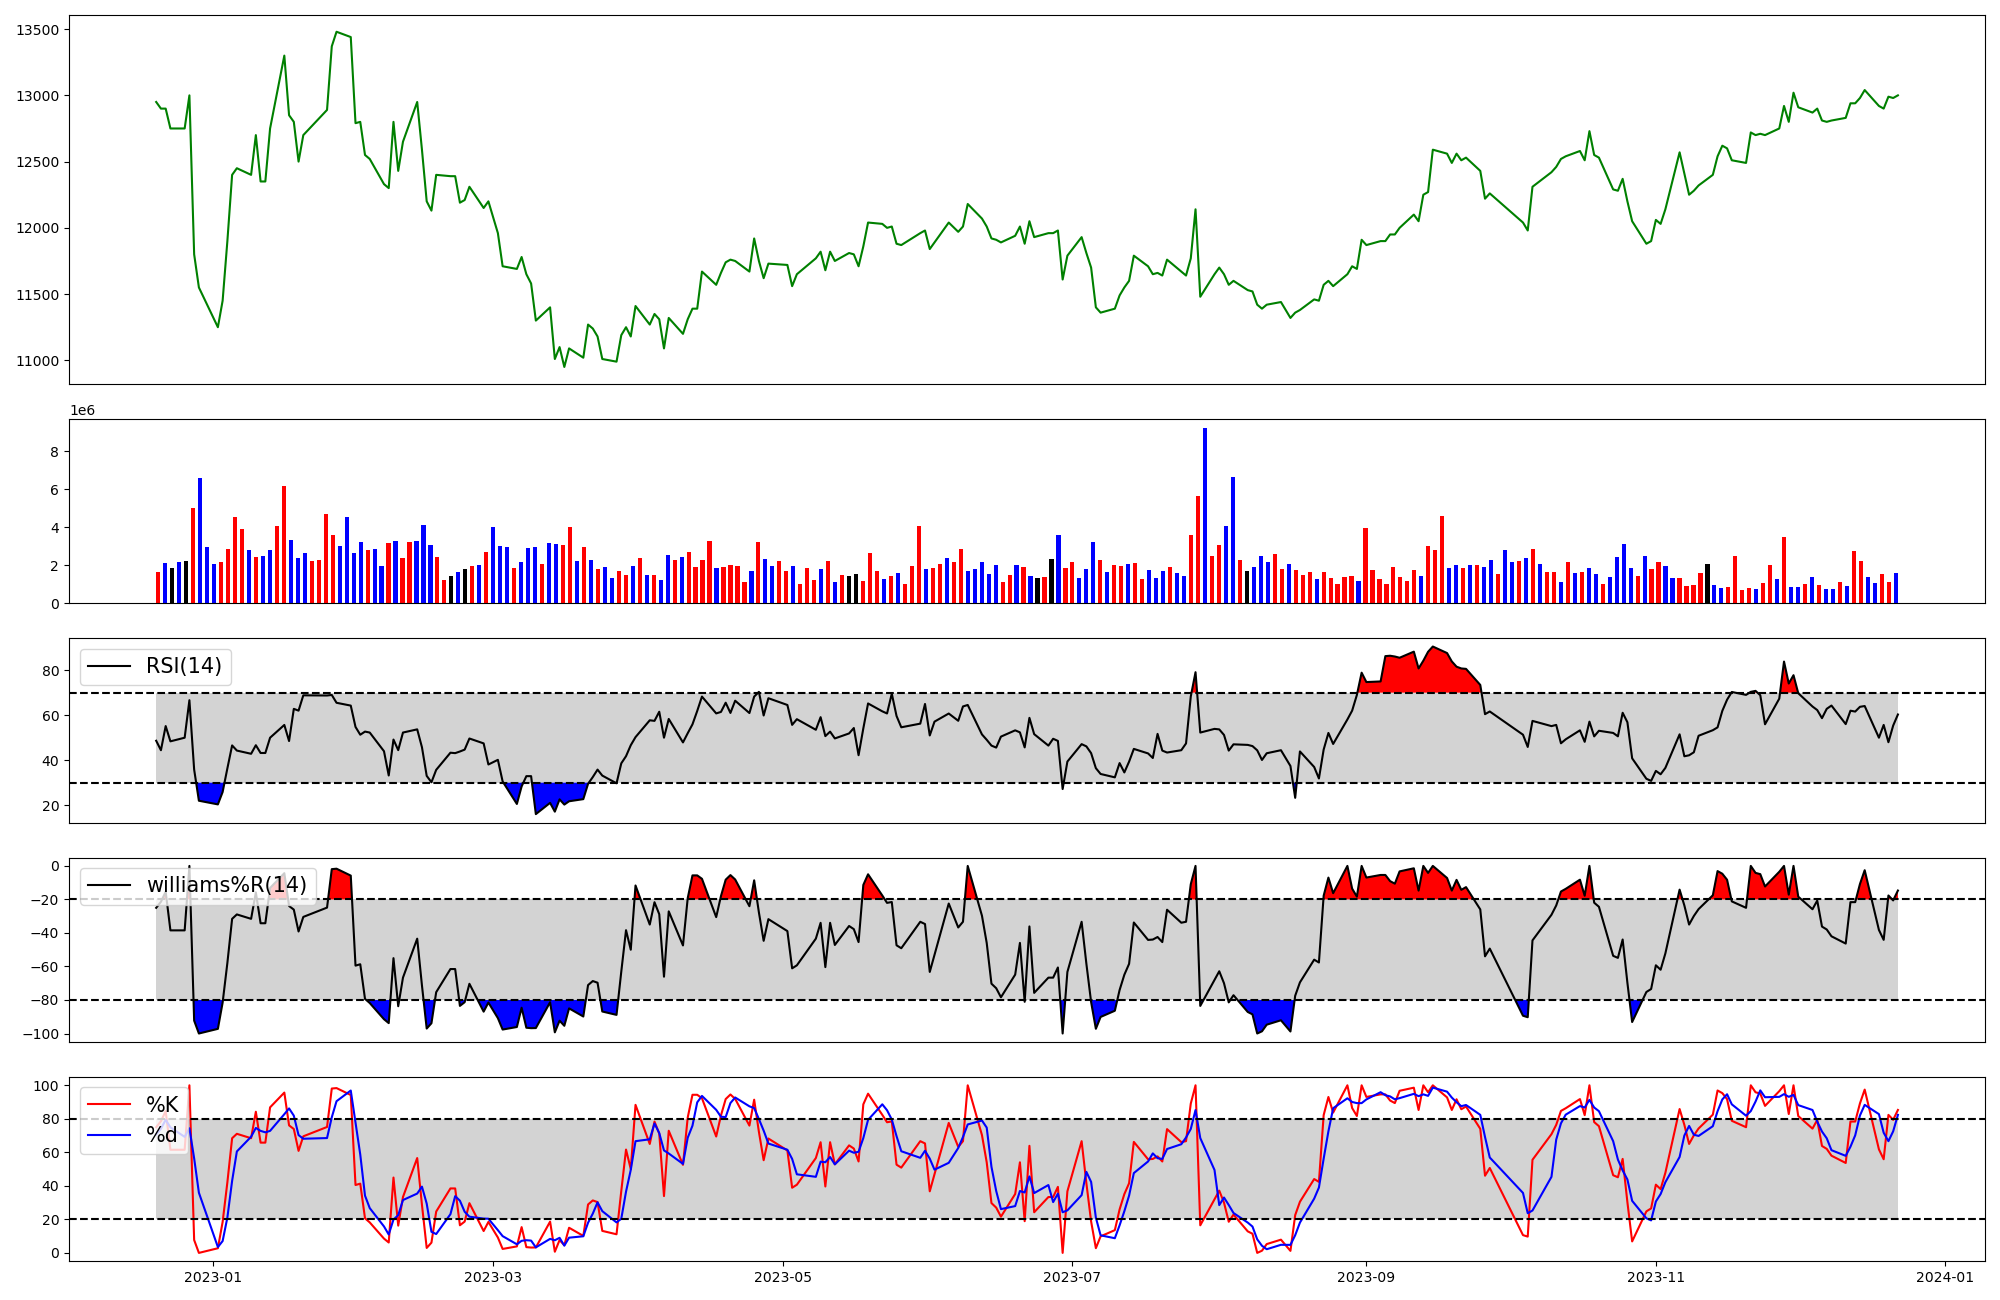Click the 13500 price axis label
Image resolution: width=2000 pixels, height=1300 pixels.
38,30
